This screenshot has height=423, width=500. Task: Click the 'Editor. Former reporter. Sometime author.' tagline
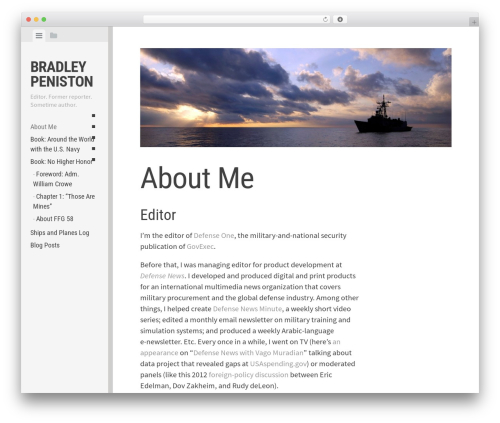(61, 101)
